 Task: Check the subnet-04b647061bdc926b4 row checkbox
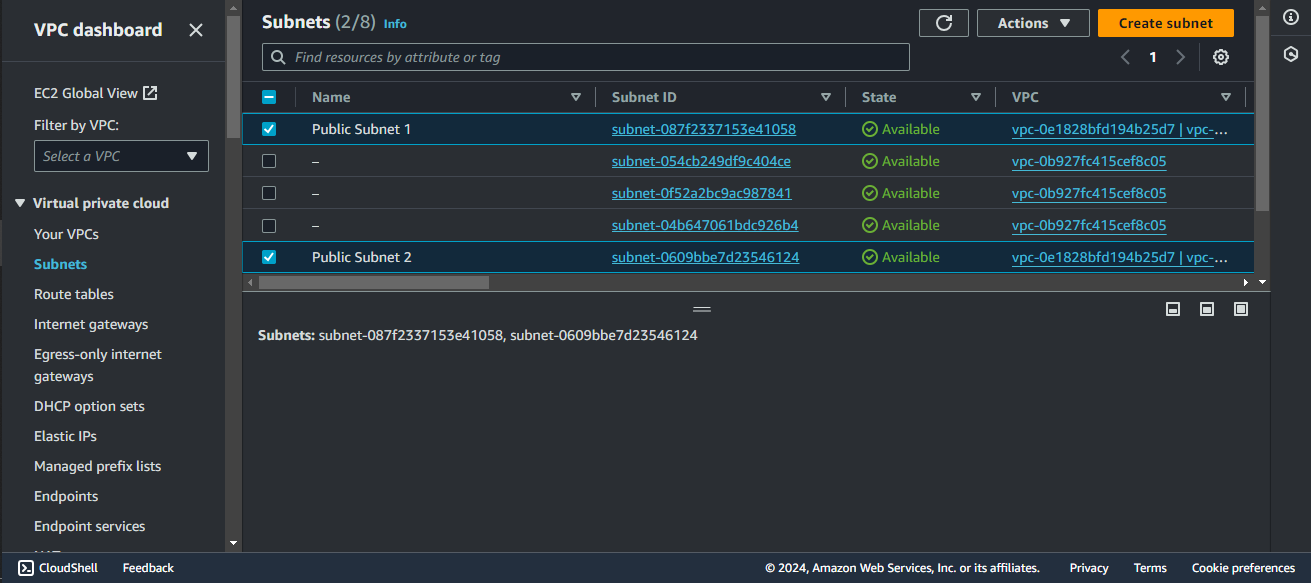click(x=269, y=225)
